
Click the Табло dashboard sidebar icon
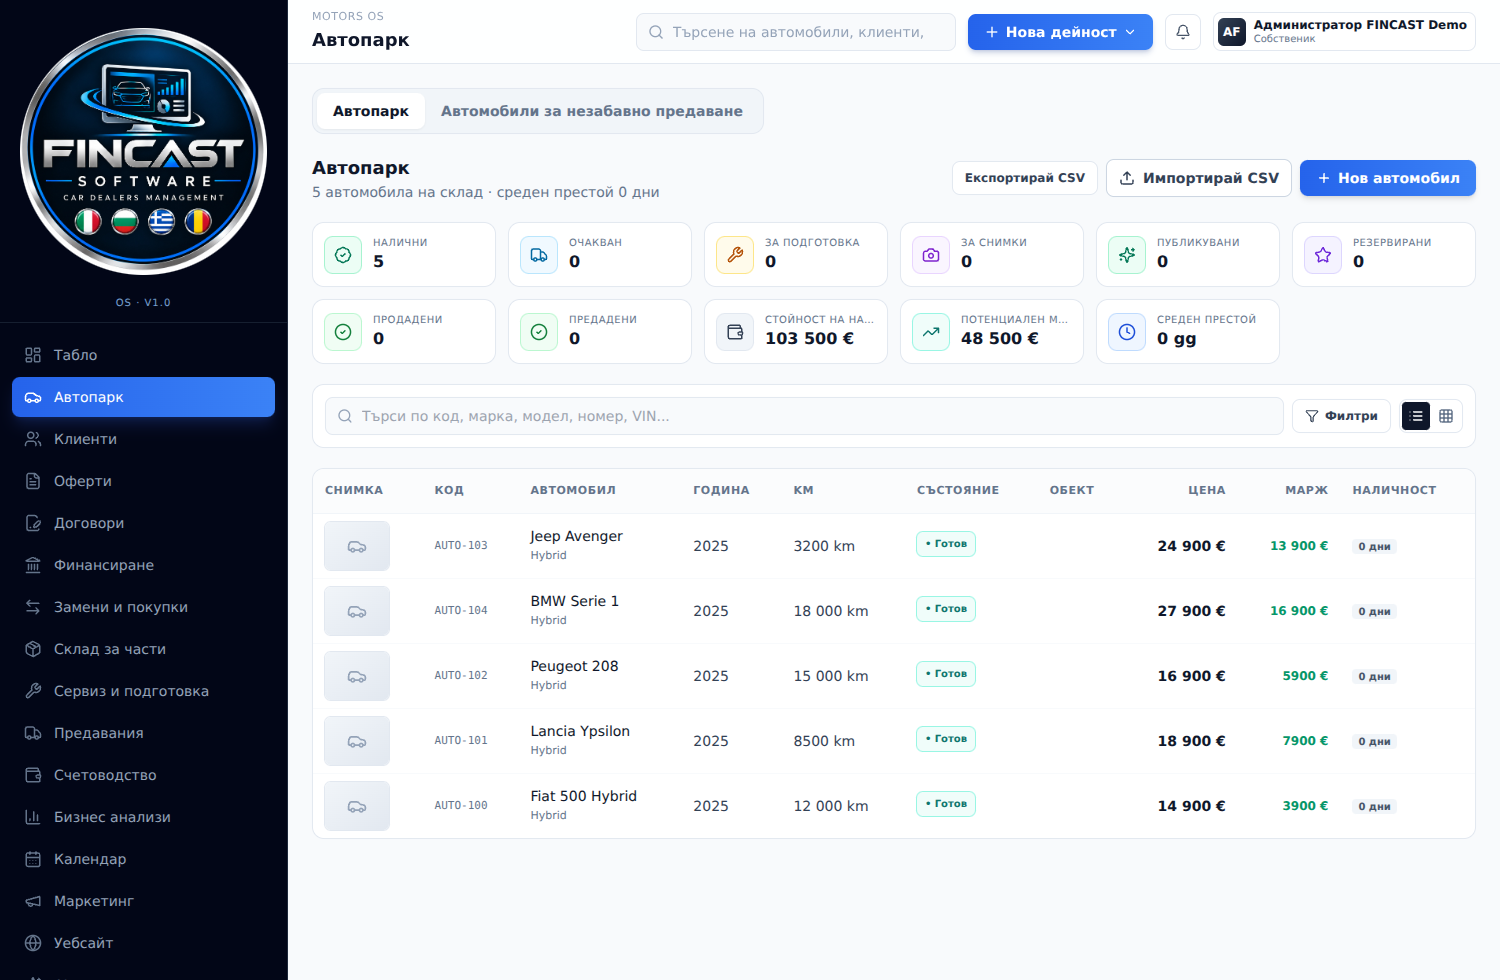[33, 355]
